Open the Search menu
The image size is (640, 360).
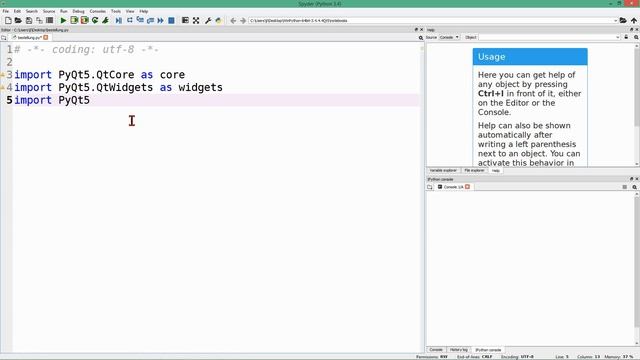[31, 11]
